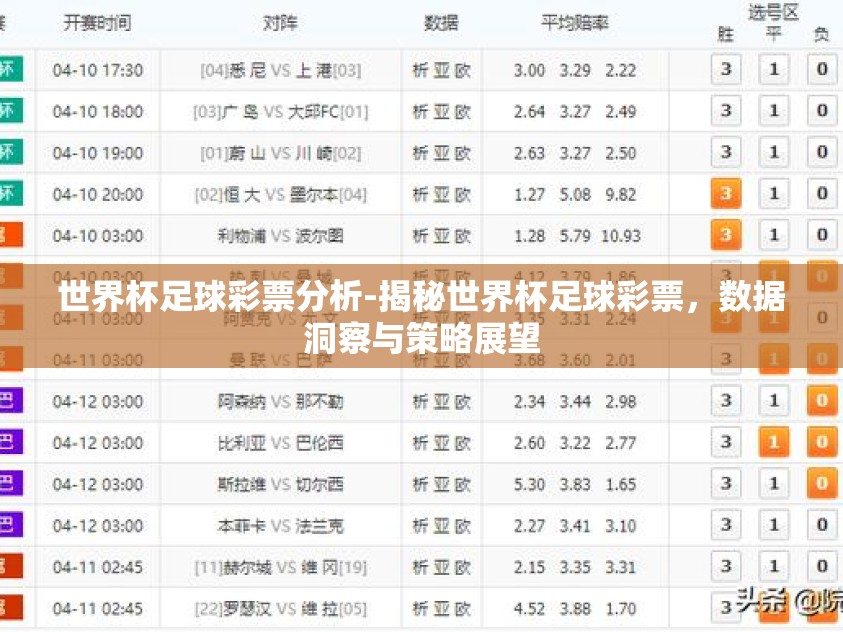Select win (3) for 阿森纳 VS 那不勒

pos(726,401)
